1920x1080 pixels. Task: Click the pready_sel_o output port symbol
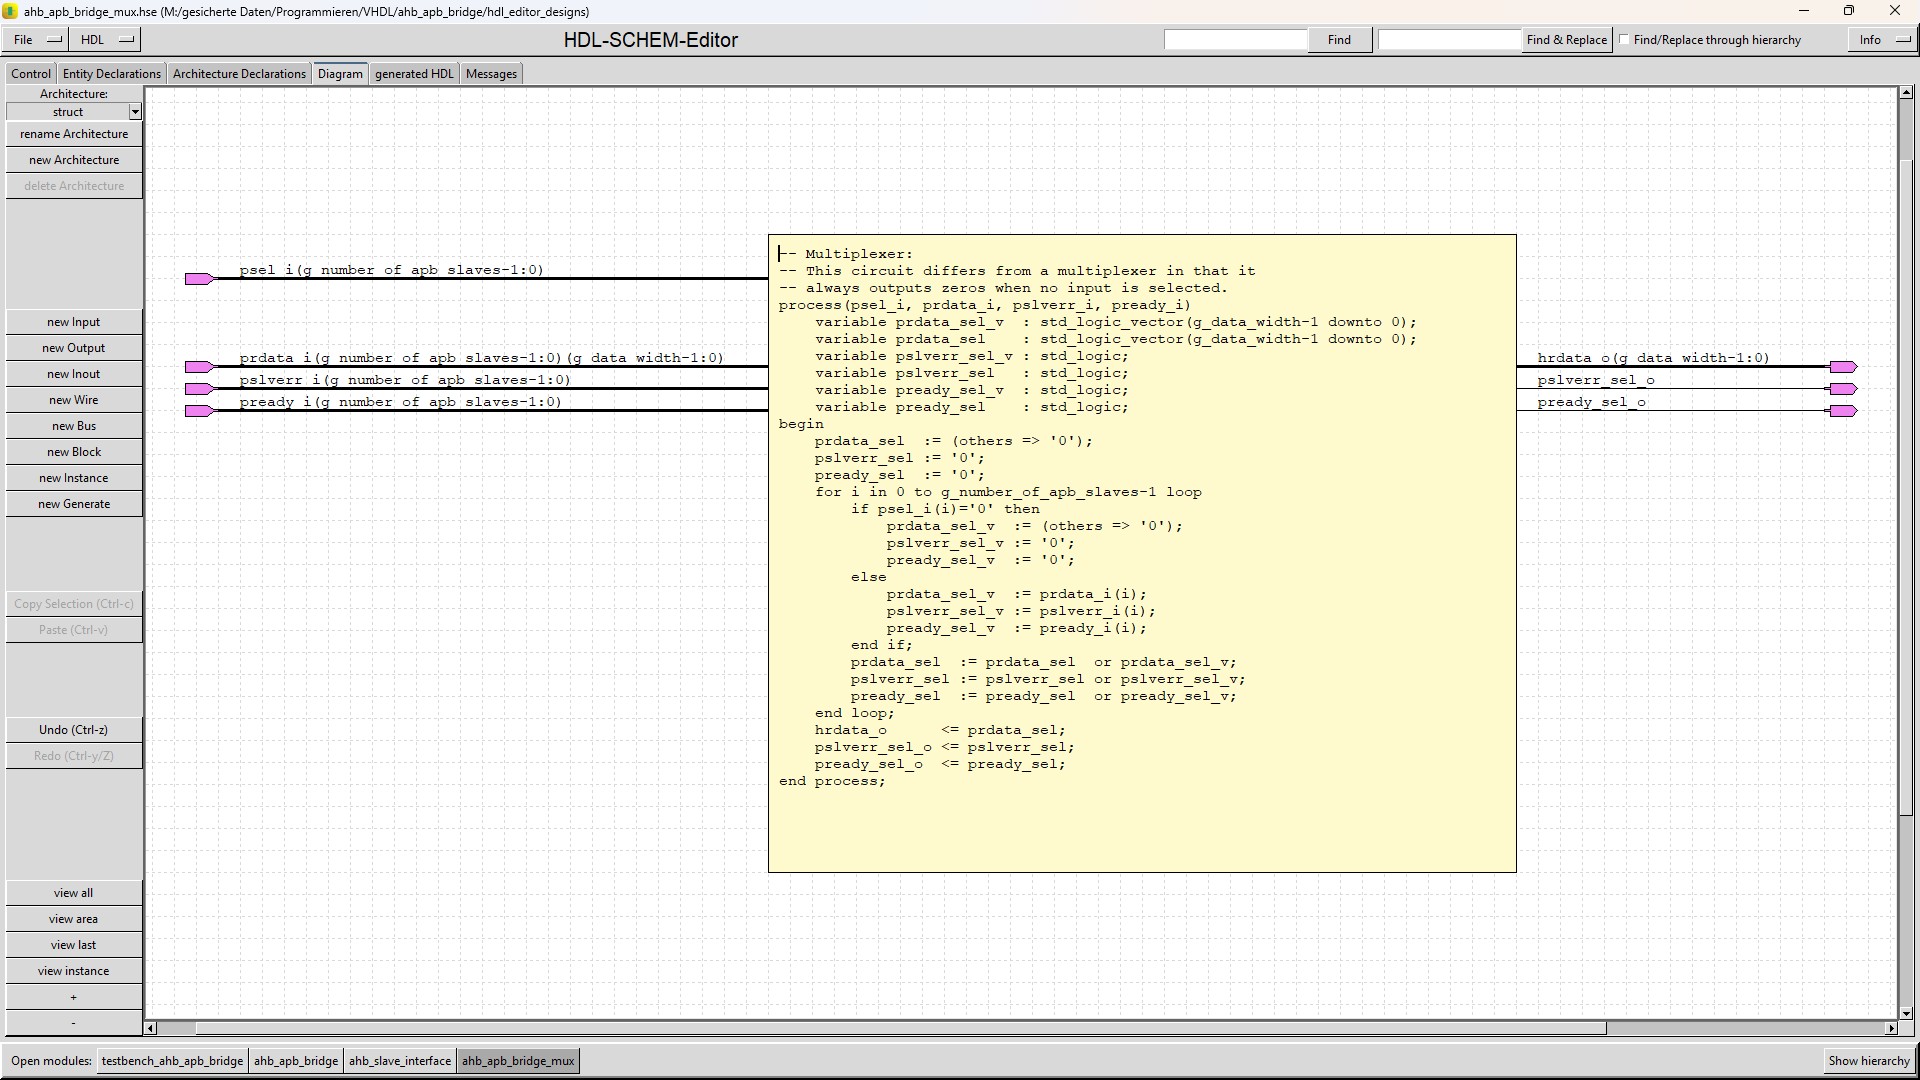point(1843,411)
